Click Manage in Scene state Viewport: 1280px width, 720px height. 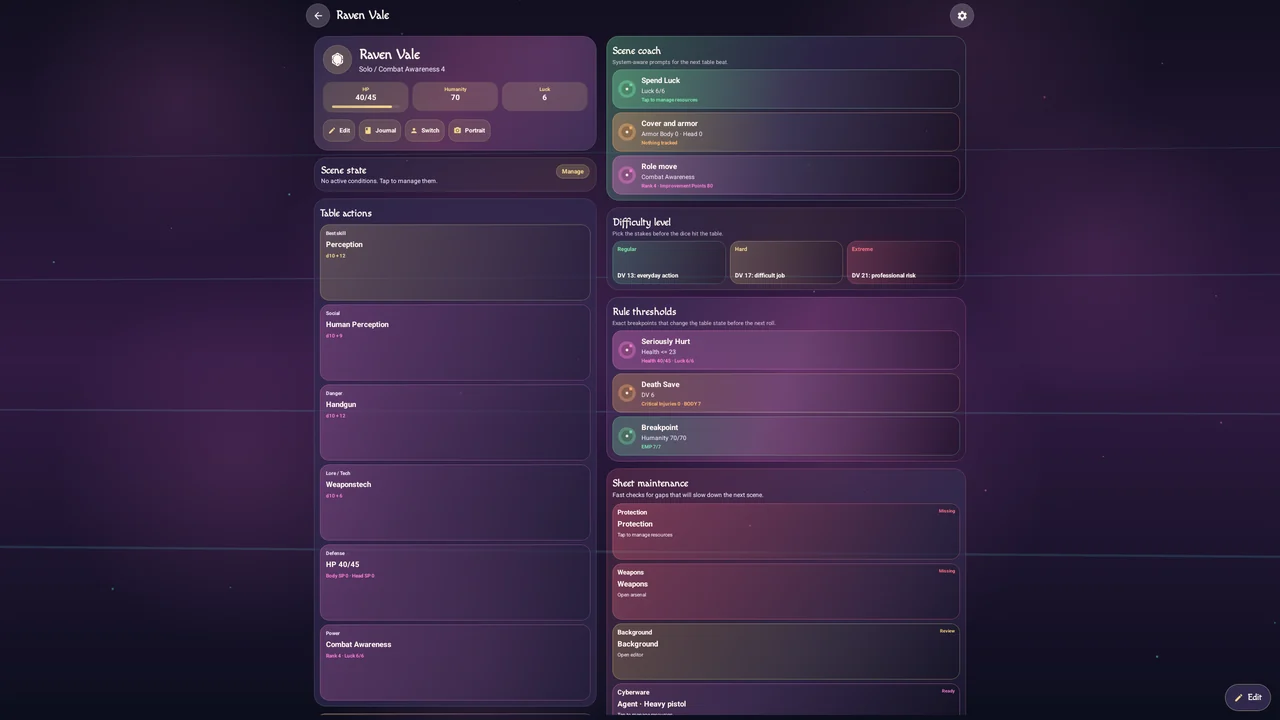(x=573, y=171)
